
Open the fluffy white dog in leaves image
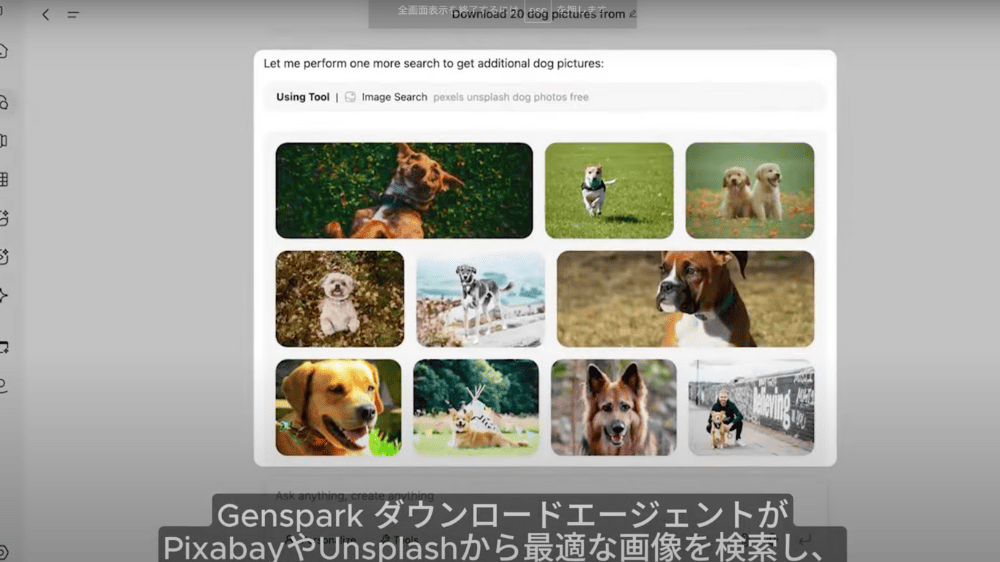pos(340,299)
